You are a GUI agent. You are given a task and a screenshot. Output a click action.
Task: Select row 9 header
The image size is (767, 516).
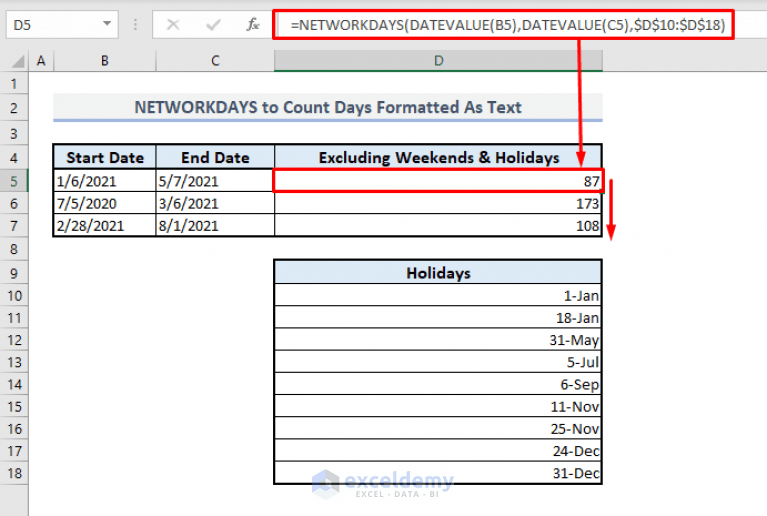(x=14, y=273)
